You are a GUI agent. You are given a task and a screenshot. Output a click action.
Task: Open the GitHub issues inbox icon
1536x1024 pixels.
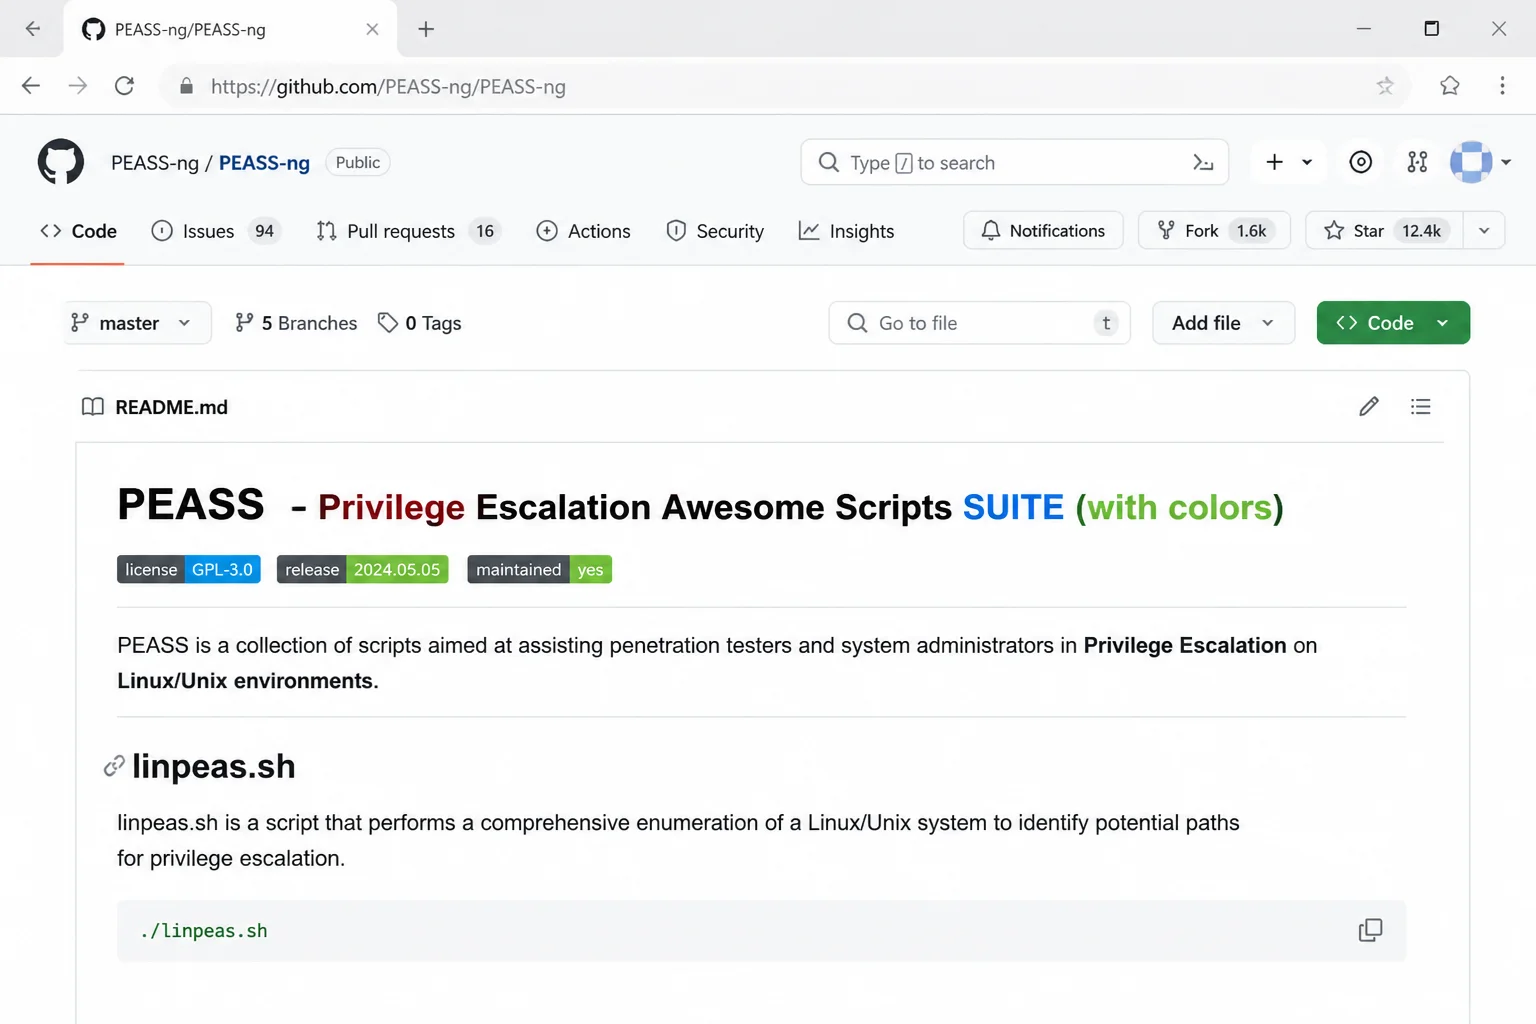(x=1361, y=162)
